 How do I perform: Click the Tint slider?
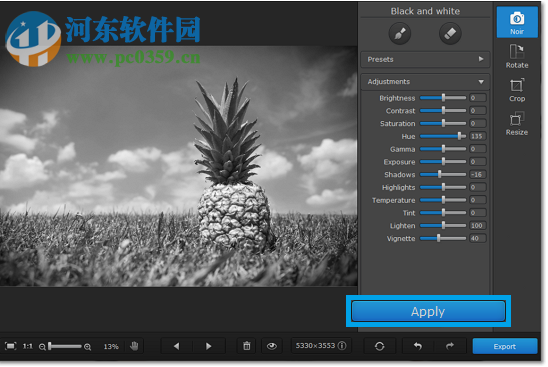[x=443, y=213]
